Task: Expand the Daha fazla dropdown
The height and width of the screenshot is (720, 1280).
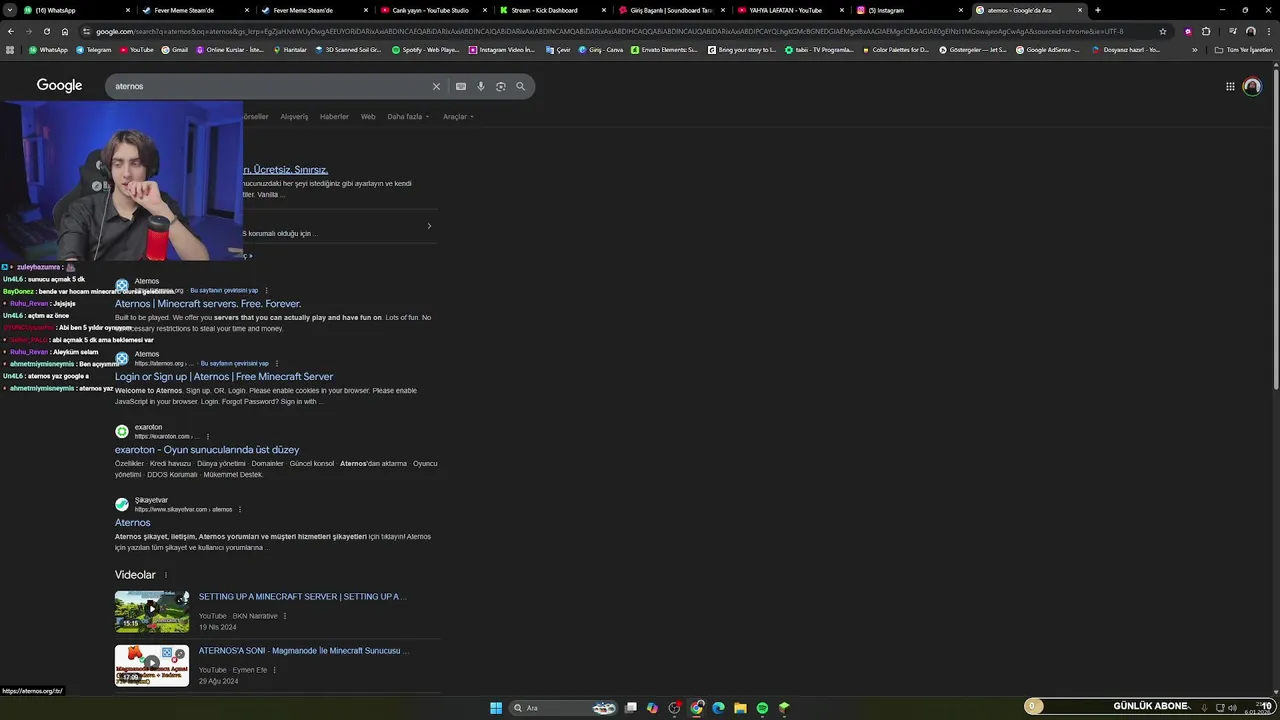Action: tap(408, 117)
